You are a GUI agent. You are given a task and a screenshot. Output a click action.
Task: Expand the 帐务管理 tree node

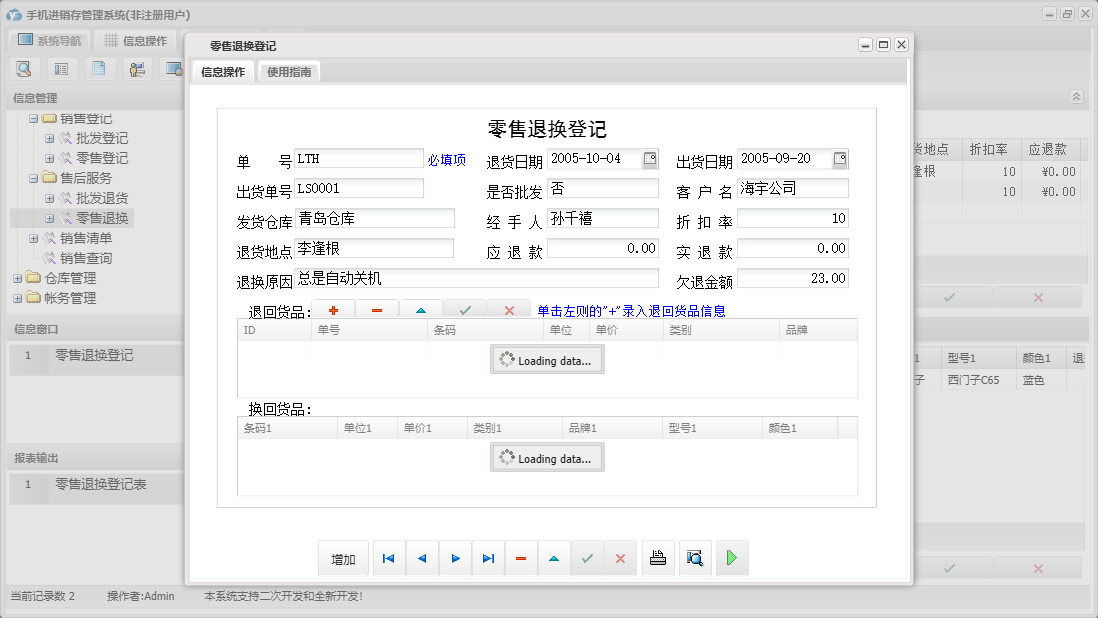click(x=18, y=298)
